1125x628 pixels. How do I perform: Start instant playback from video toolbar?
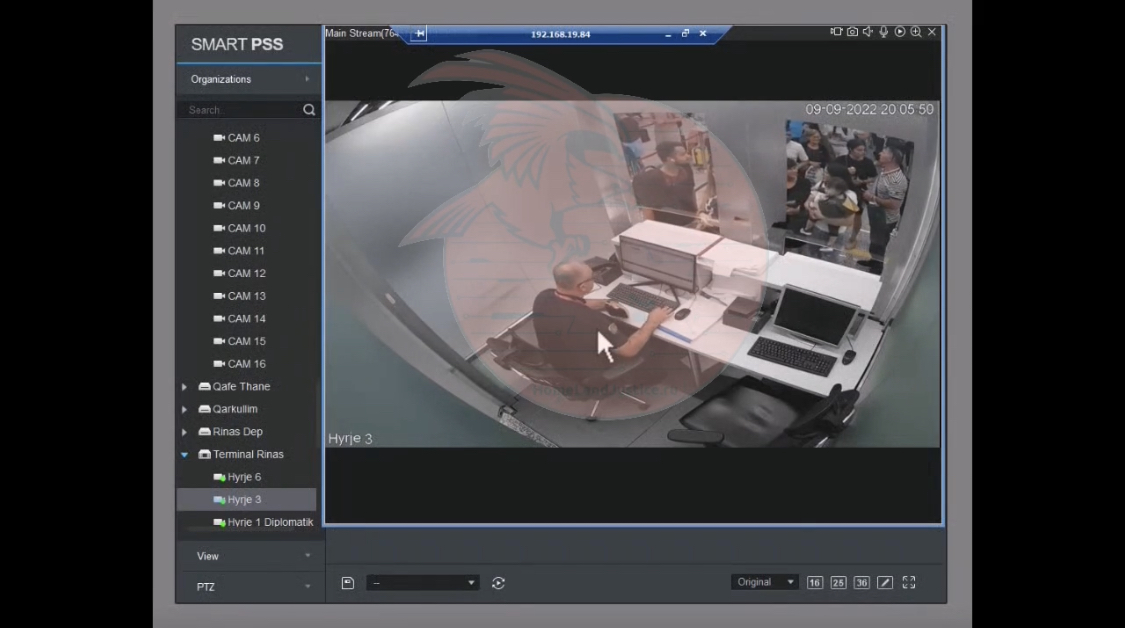[x=900, y=33]
